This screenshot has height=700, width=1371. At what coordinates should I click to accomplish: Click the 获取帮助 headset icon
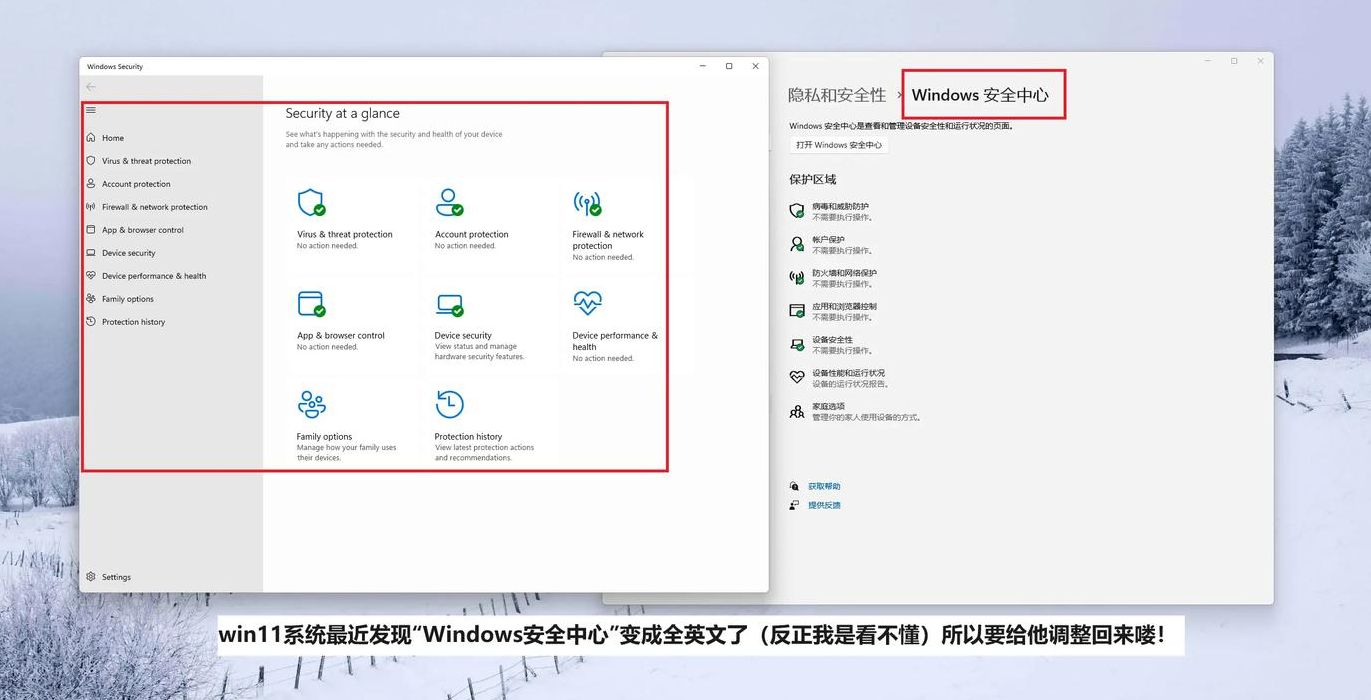794,486
